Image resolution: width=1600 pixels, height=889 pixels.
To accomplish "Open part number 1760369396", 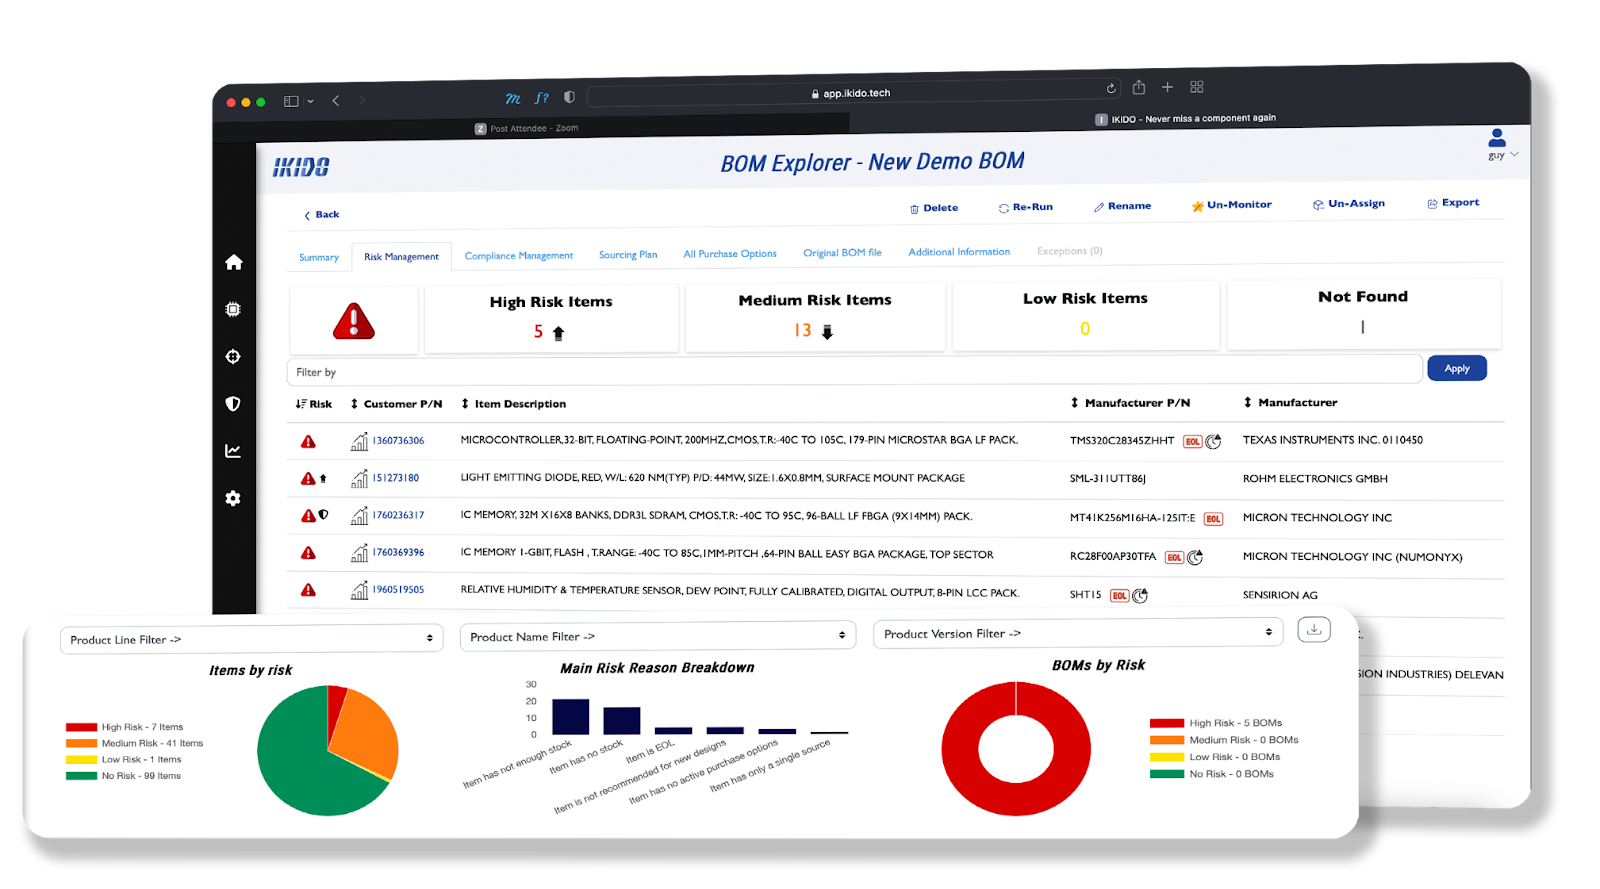I will pos(398,552).
